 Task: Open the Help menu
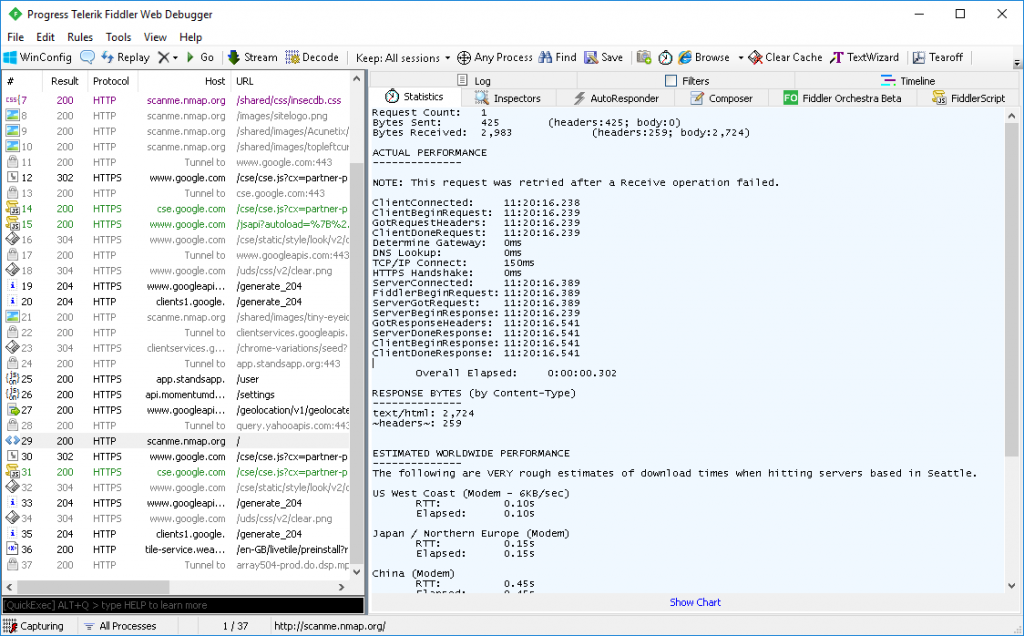(191, 37)
